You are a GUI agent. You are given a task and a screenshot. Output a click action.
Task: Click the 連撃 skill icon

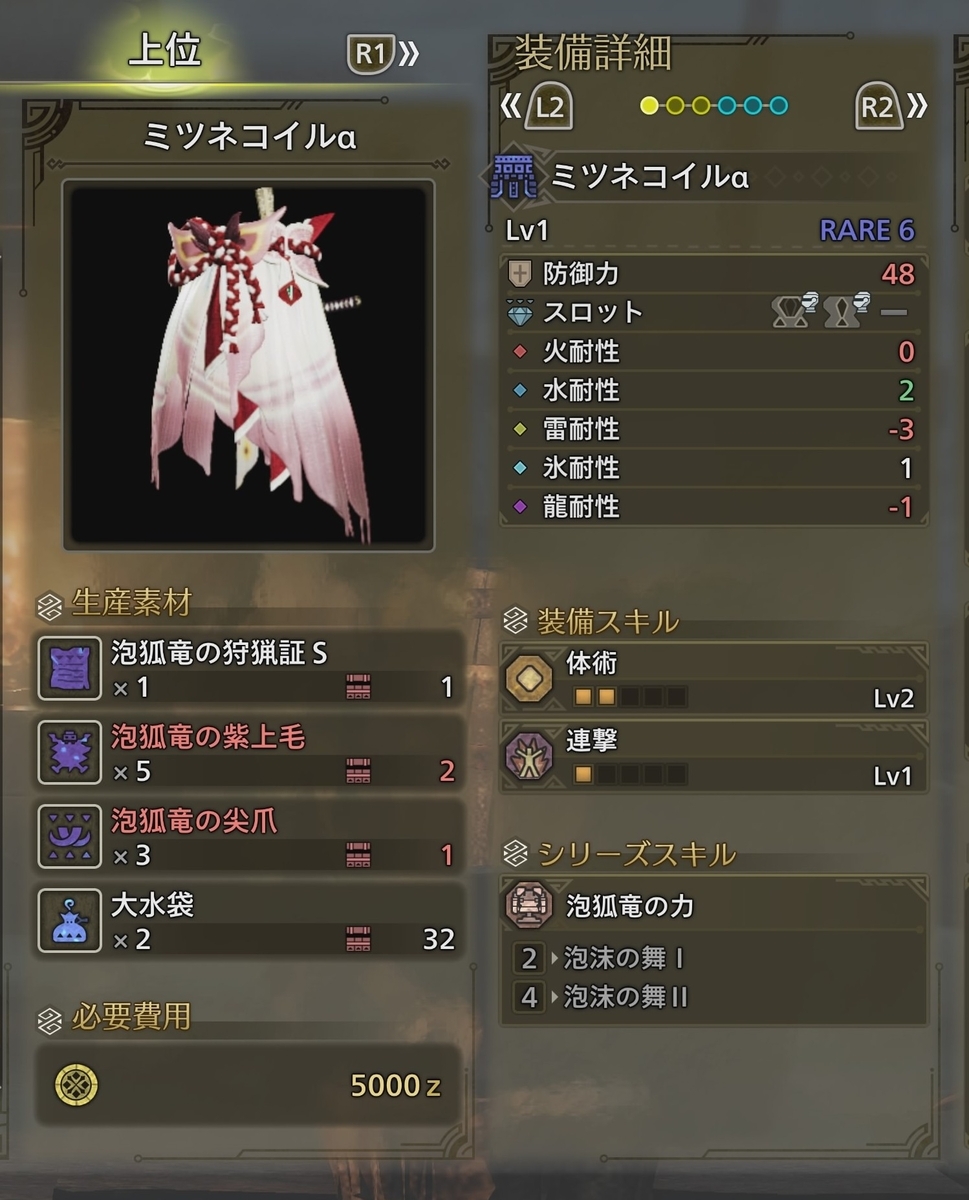pyautogui.click(x=529, y=756)
